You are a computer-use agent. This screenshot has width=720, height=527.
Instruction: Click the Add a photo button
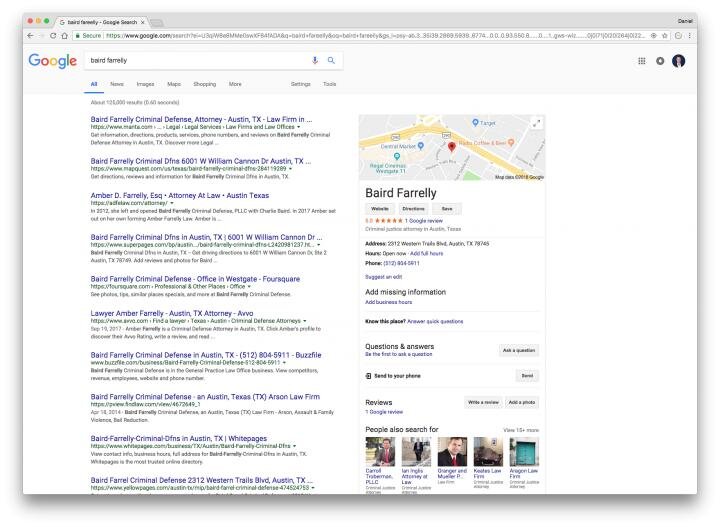pyautogui.click(x=522, y=403)
